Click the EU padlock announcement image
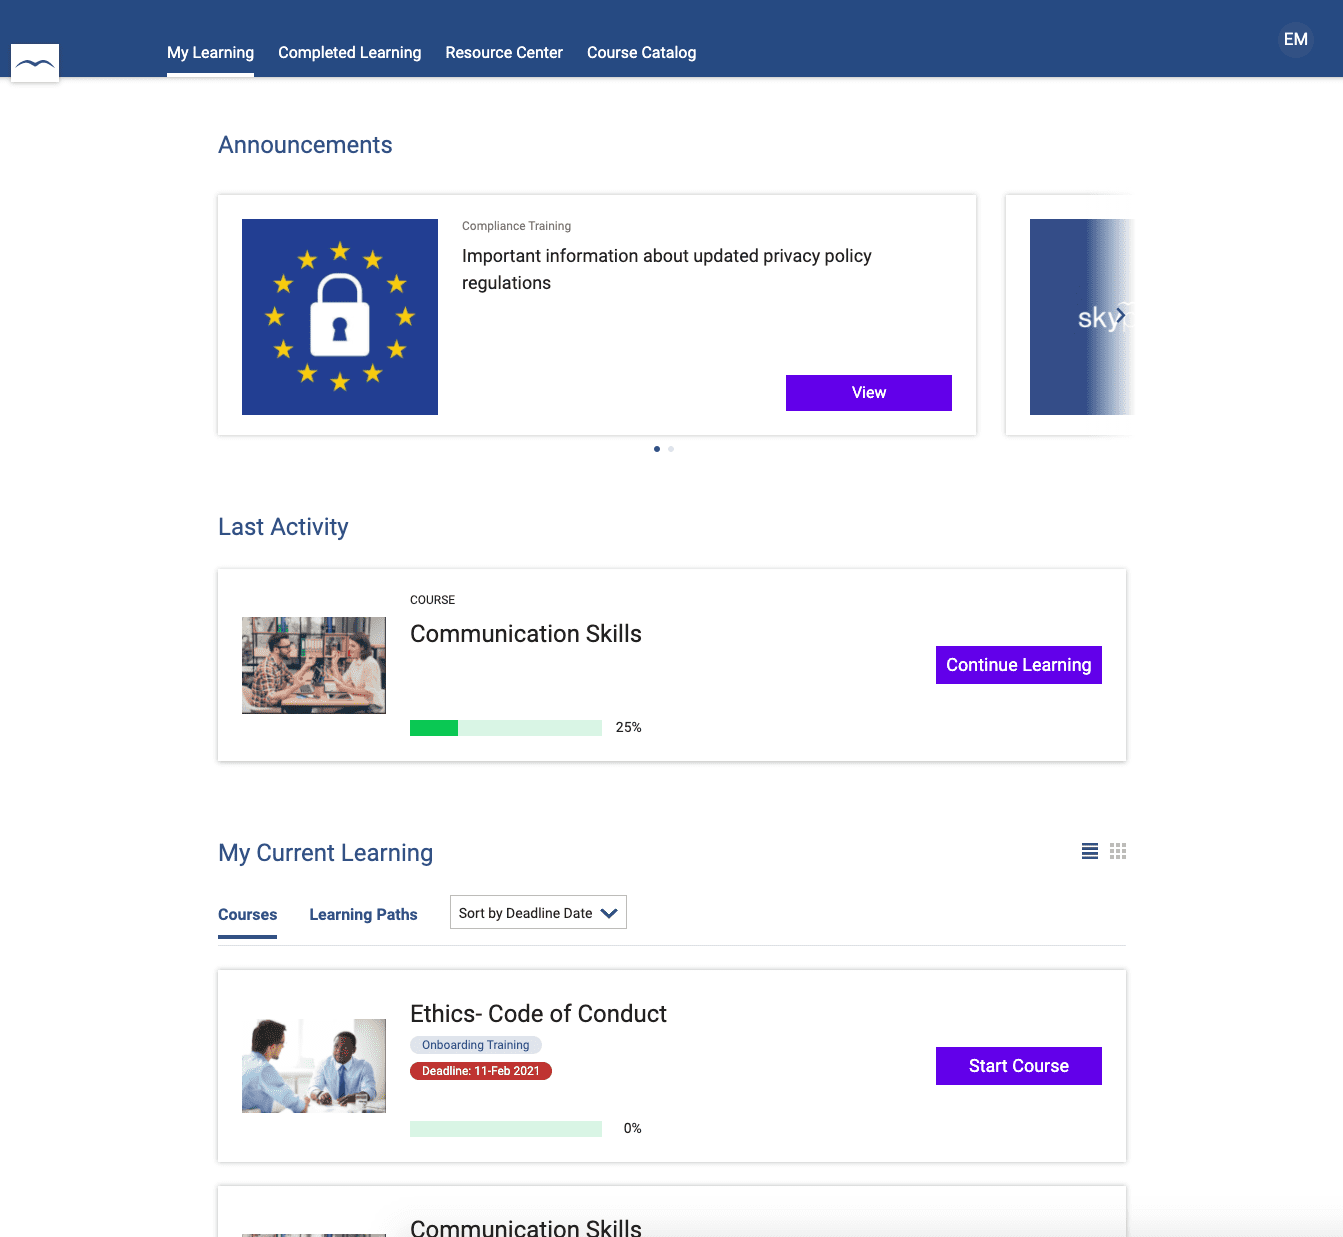 pos(340,317)
